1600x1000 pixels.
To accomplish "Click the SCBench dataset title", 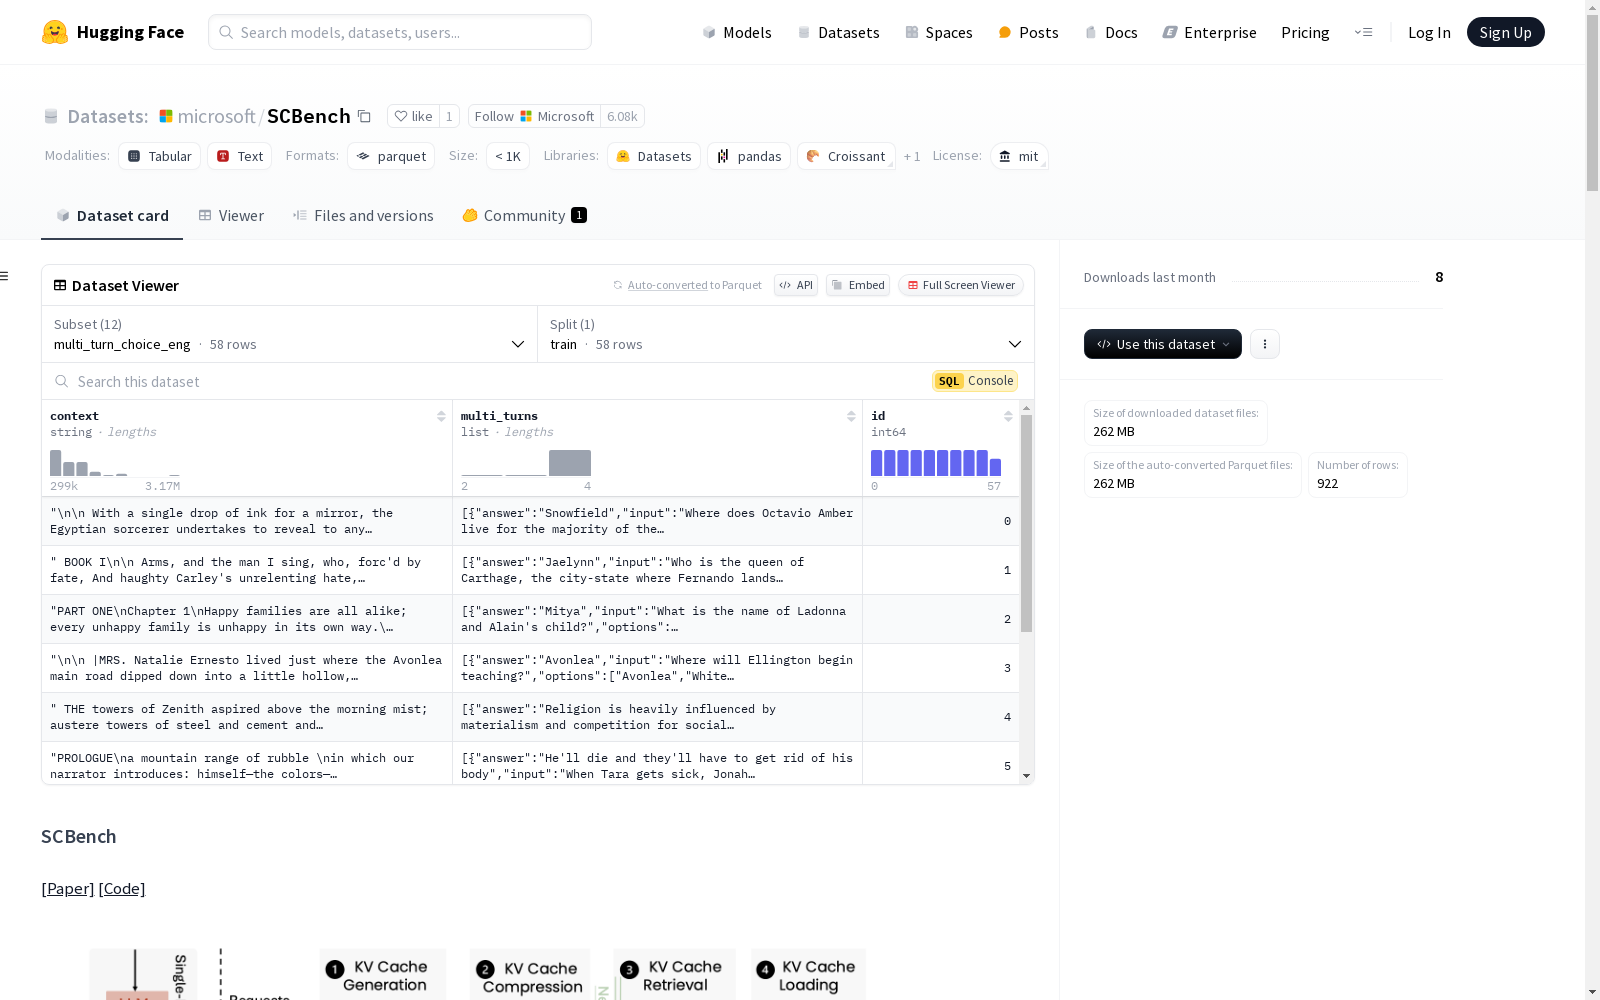I will click(308, 116).
